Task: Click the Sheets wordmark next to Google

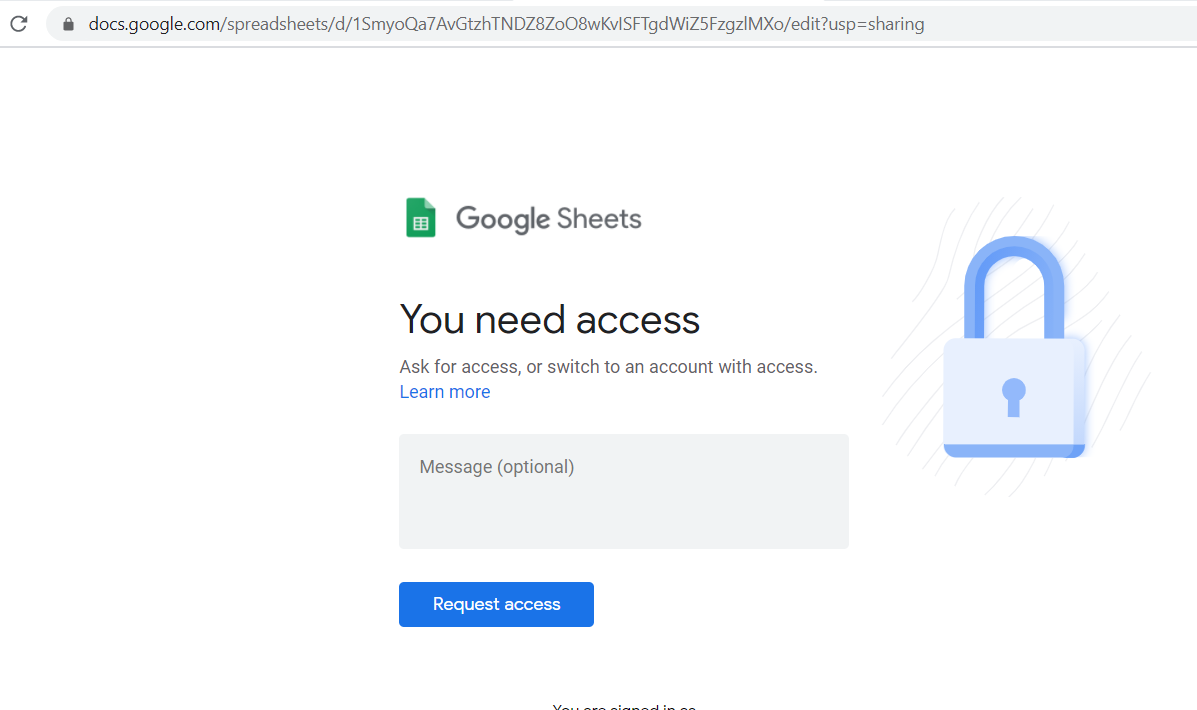Action: (599, 219)
